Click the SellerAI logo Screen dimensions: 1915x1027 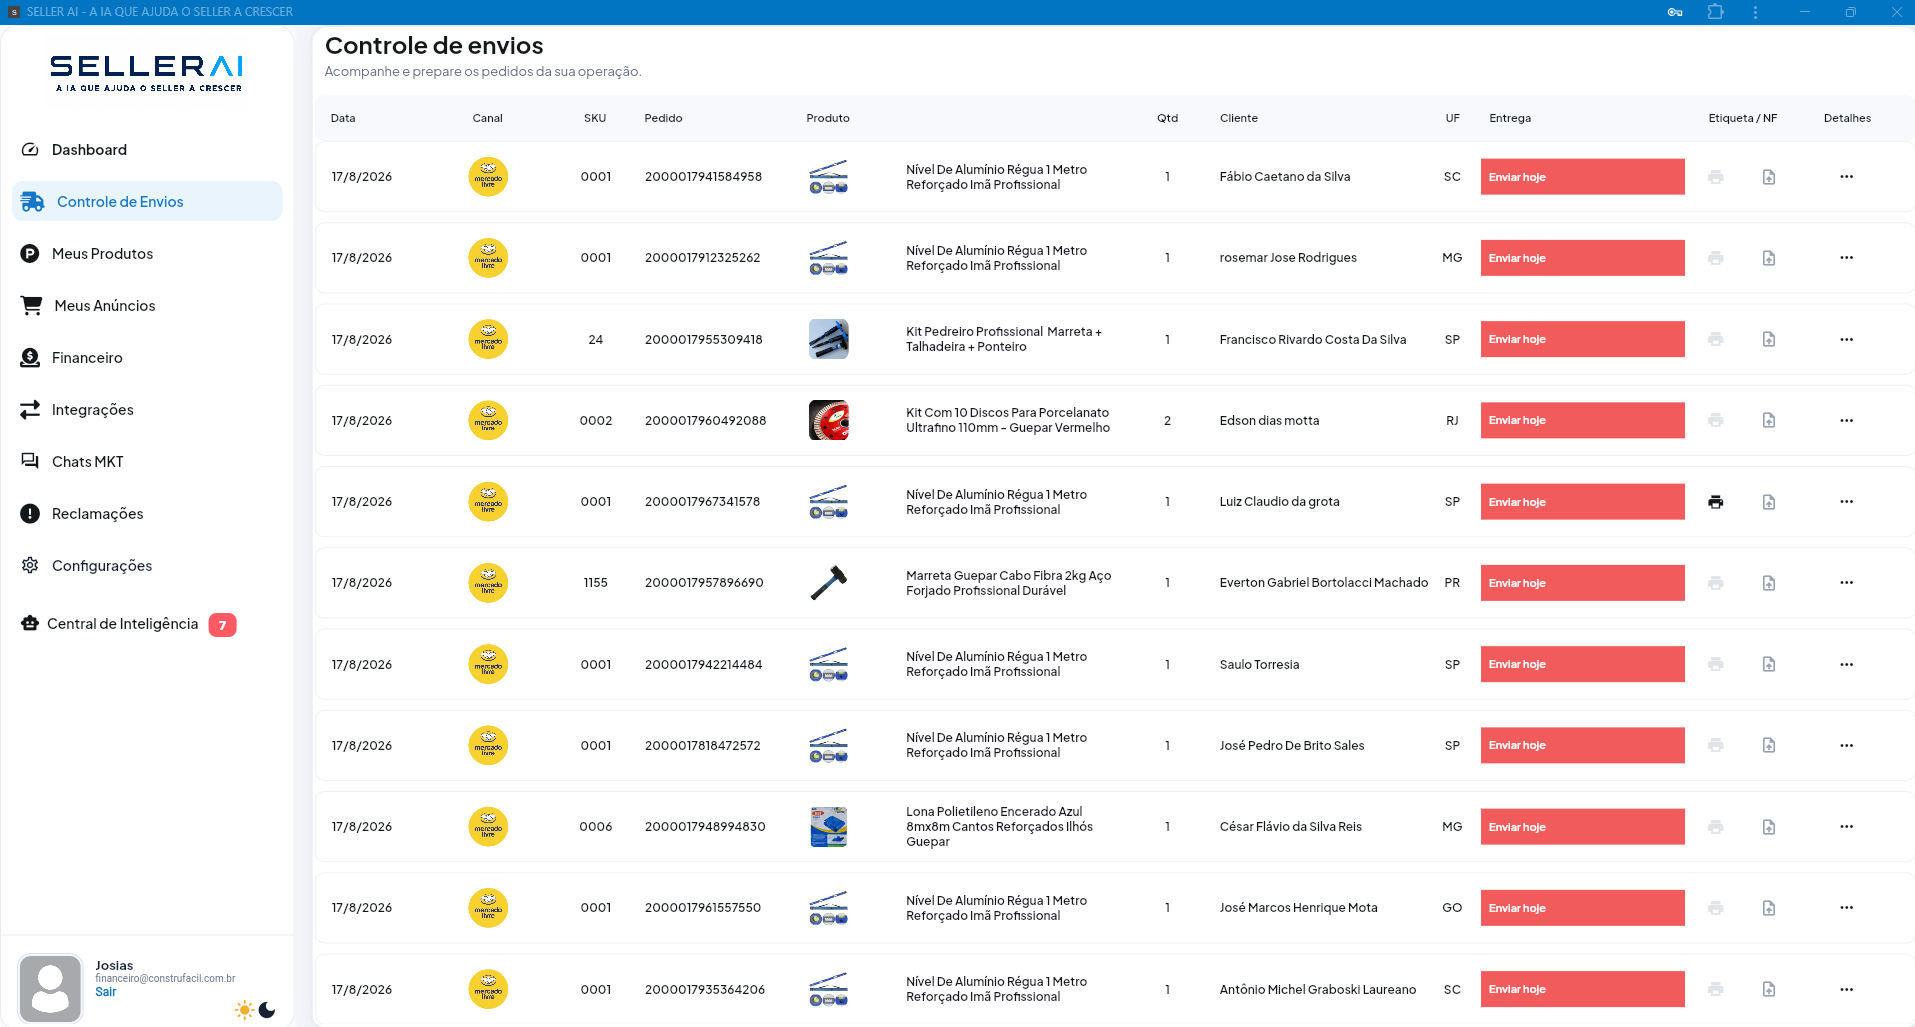(x=147, y=73)
